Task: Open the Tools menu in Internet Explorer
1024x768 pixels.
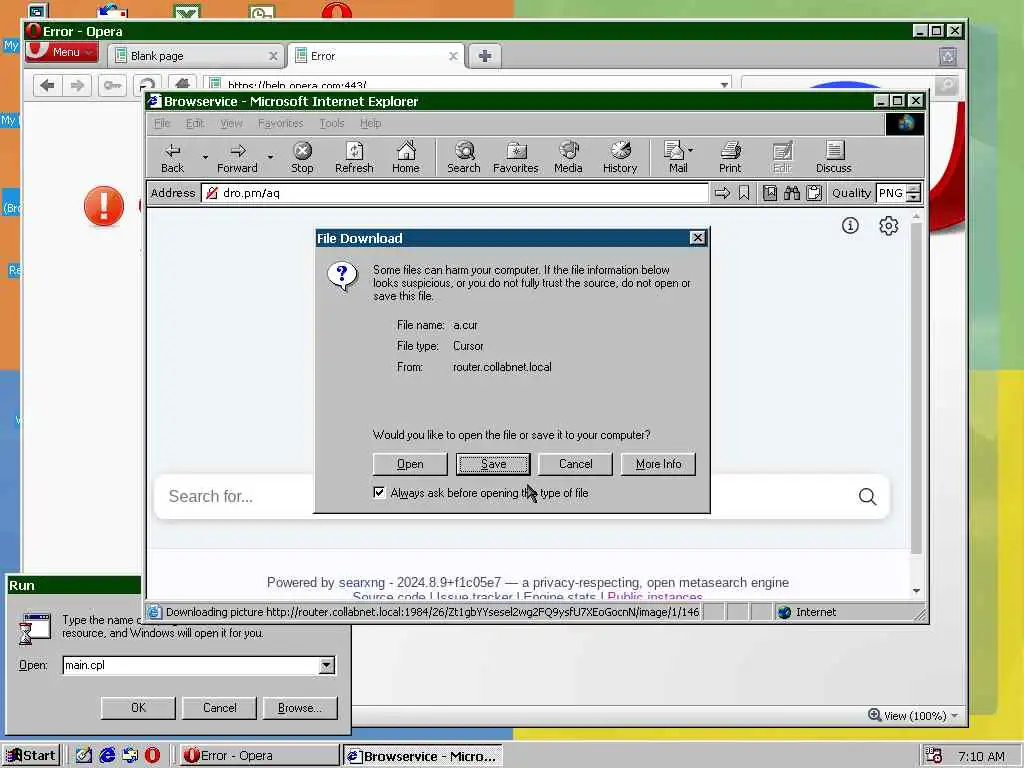Action: click(332, 123)
